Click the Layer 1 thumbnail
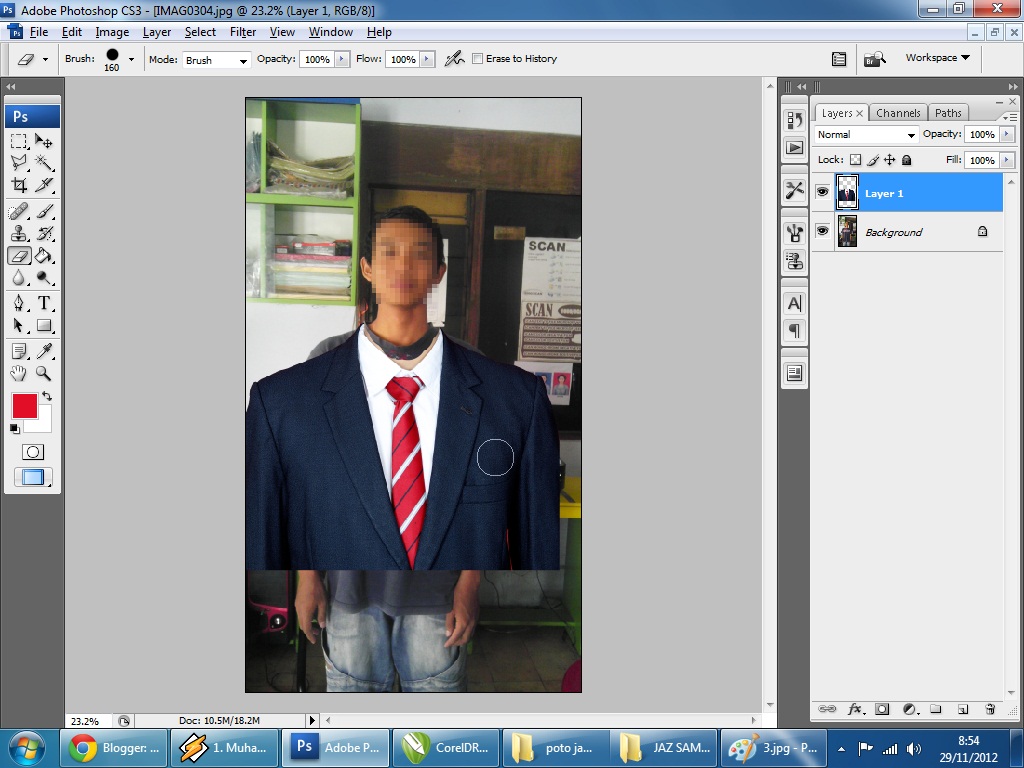The image size is (1024, 768). 847,192
